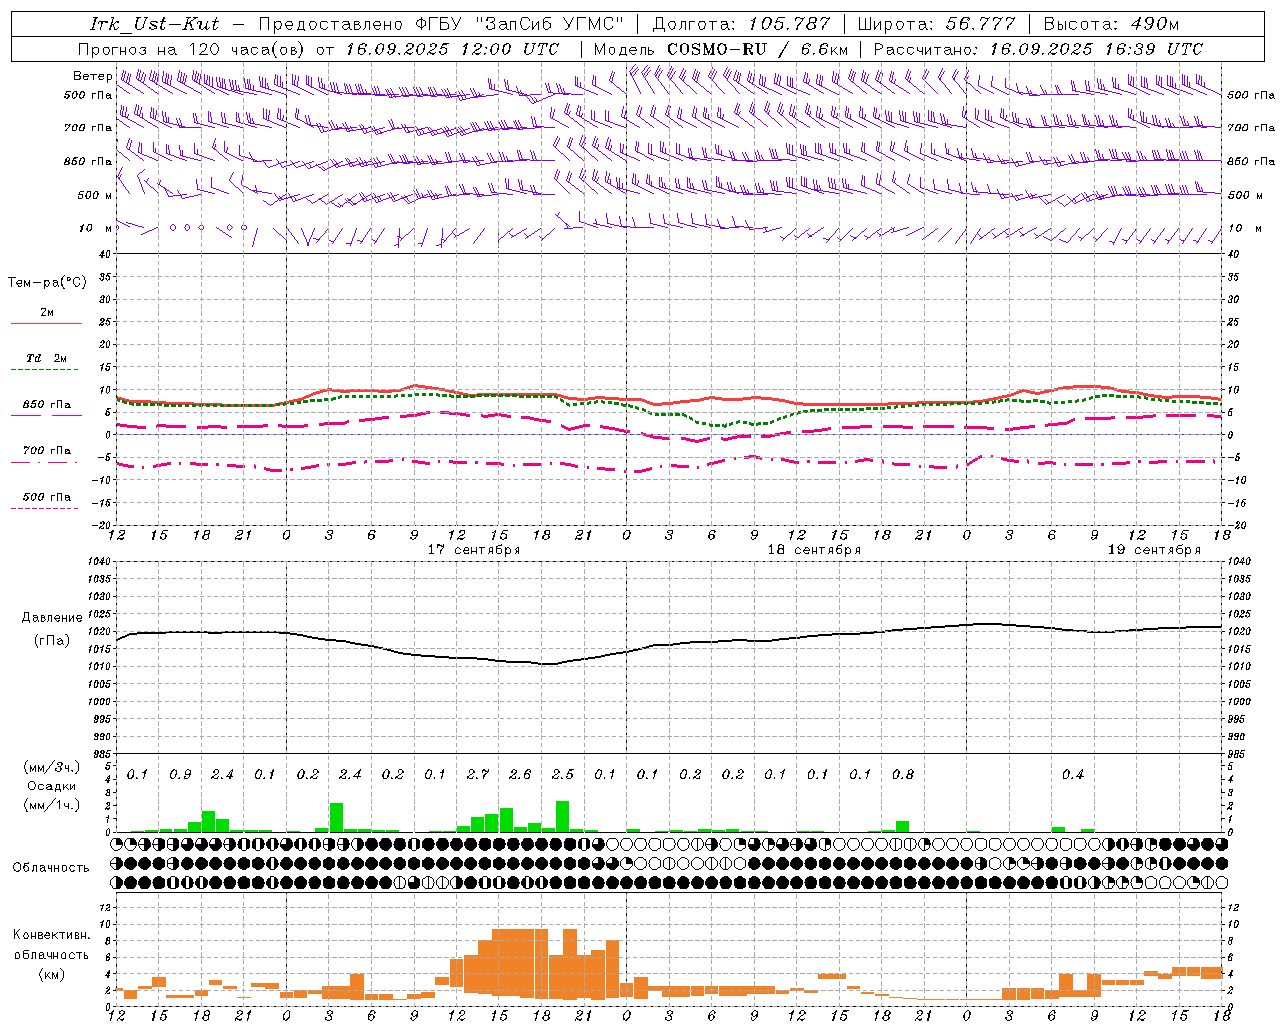Click the model label COSMO-RU / 6.6км

(x=757, y=49)
